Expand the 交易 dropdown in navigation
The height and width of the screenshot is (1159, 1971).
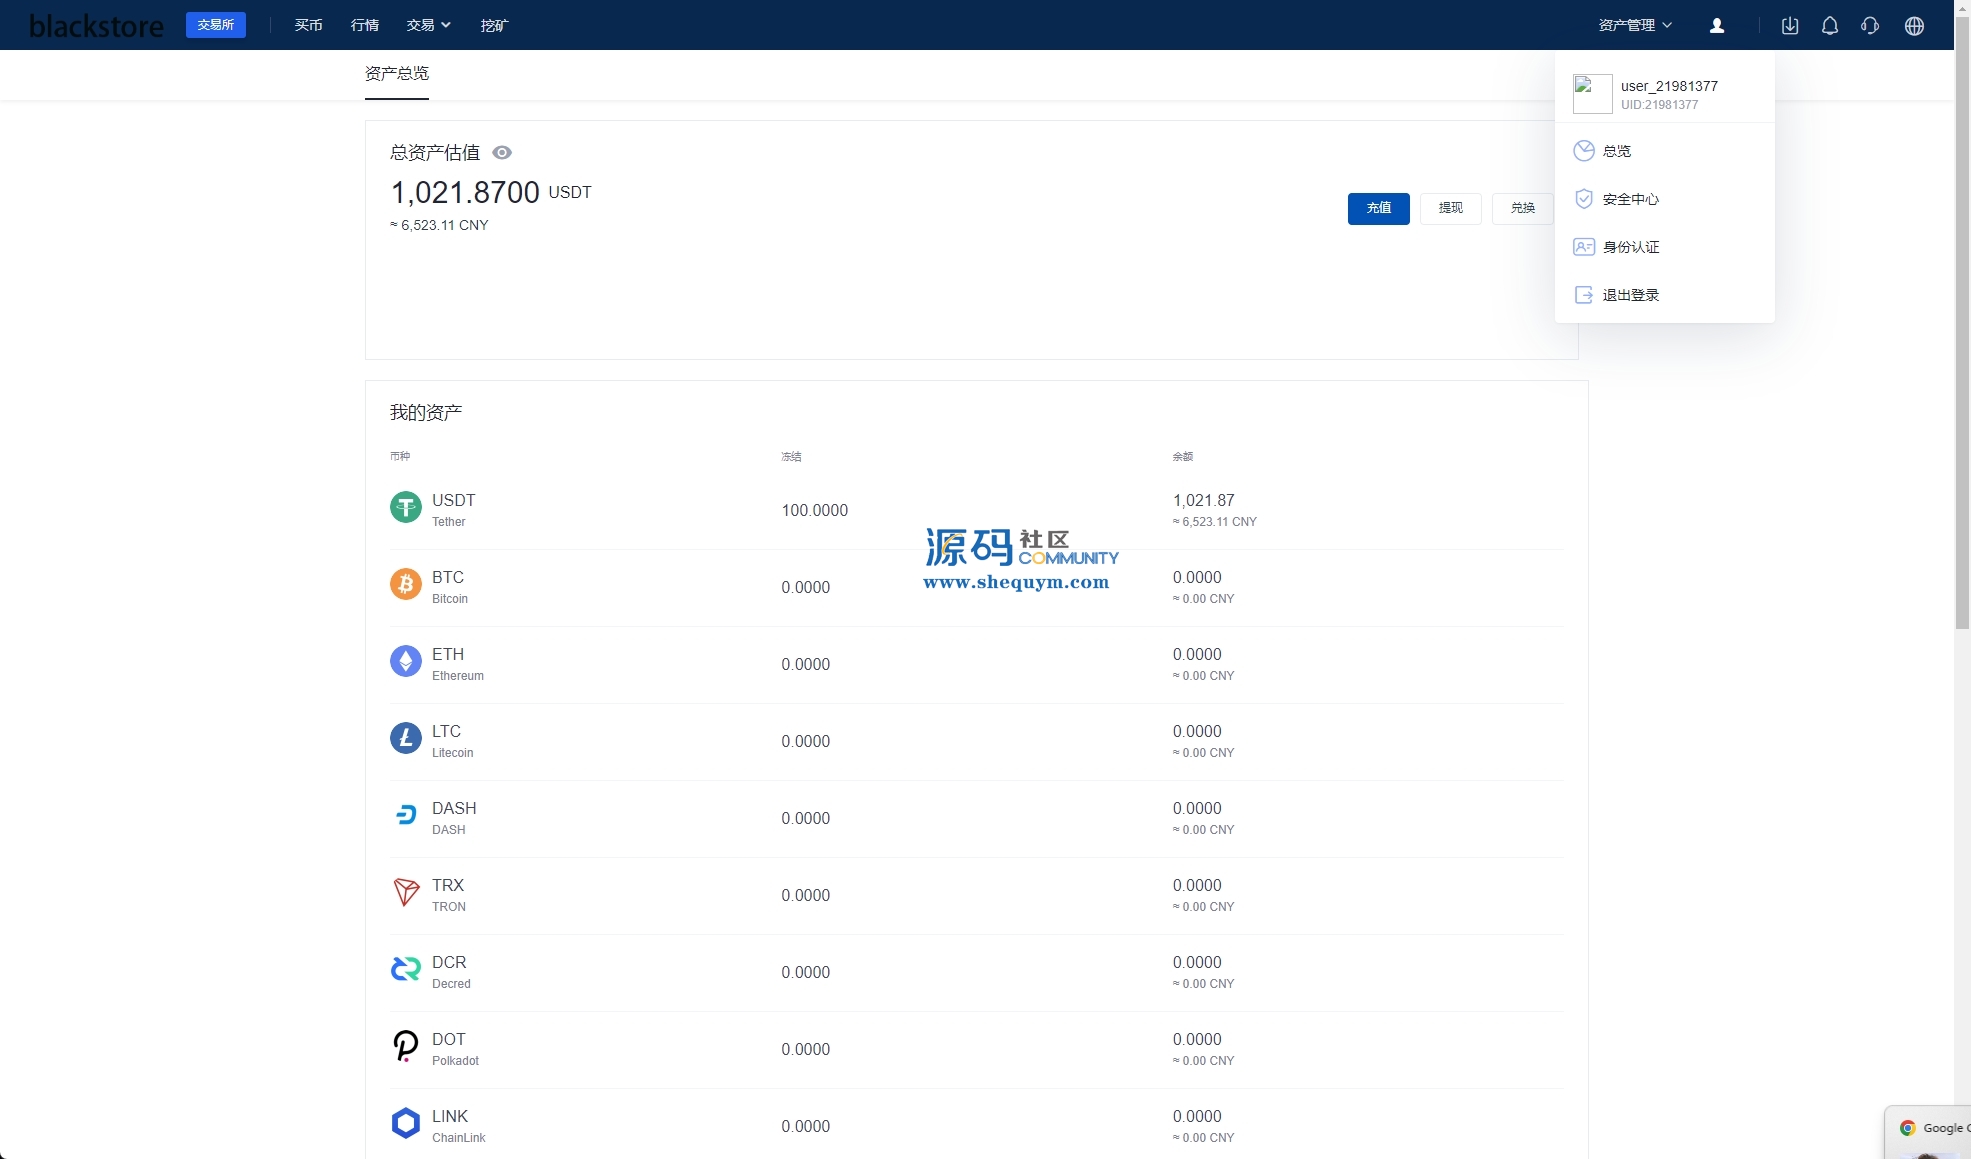pyautogui.click(x=428, y=25)
